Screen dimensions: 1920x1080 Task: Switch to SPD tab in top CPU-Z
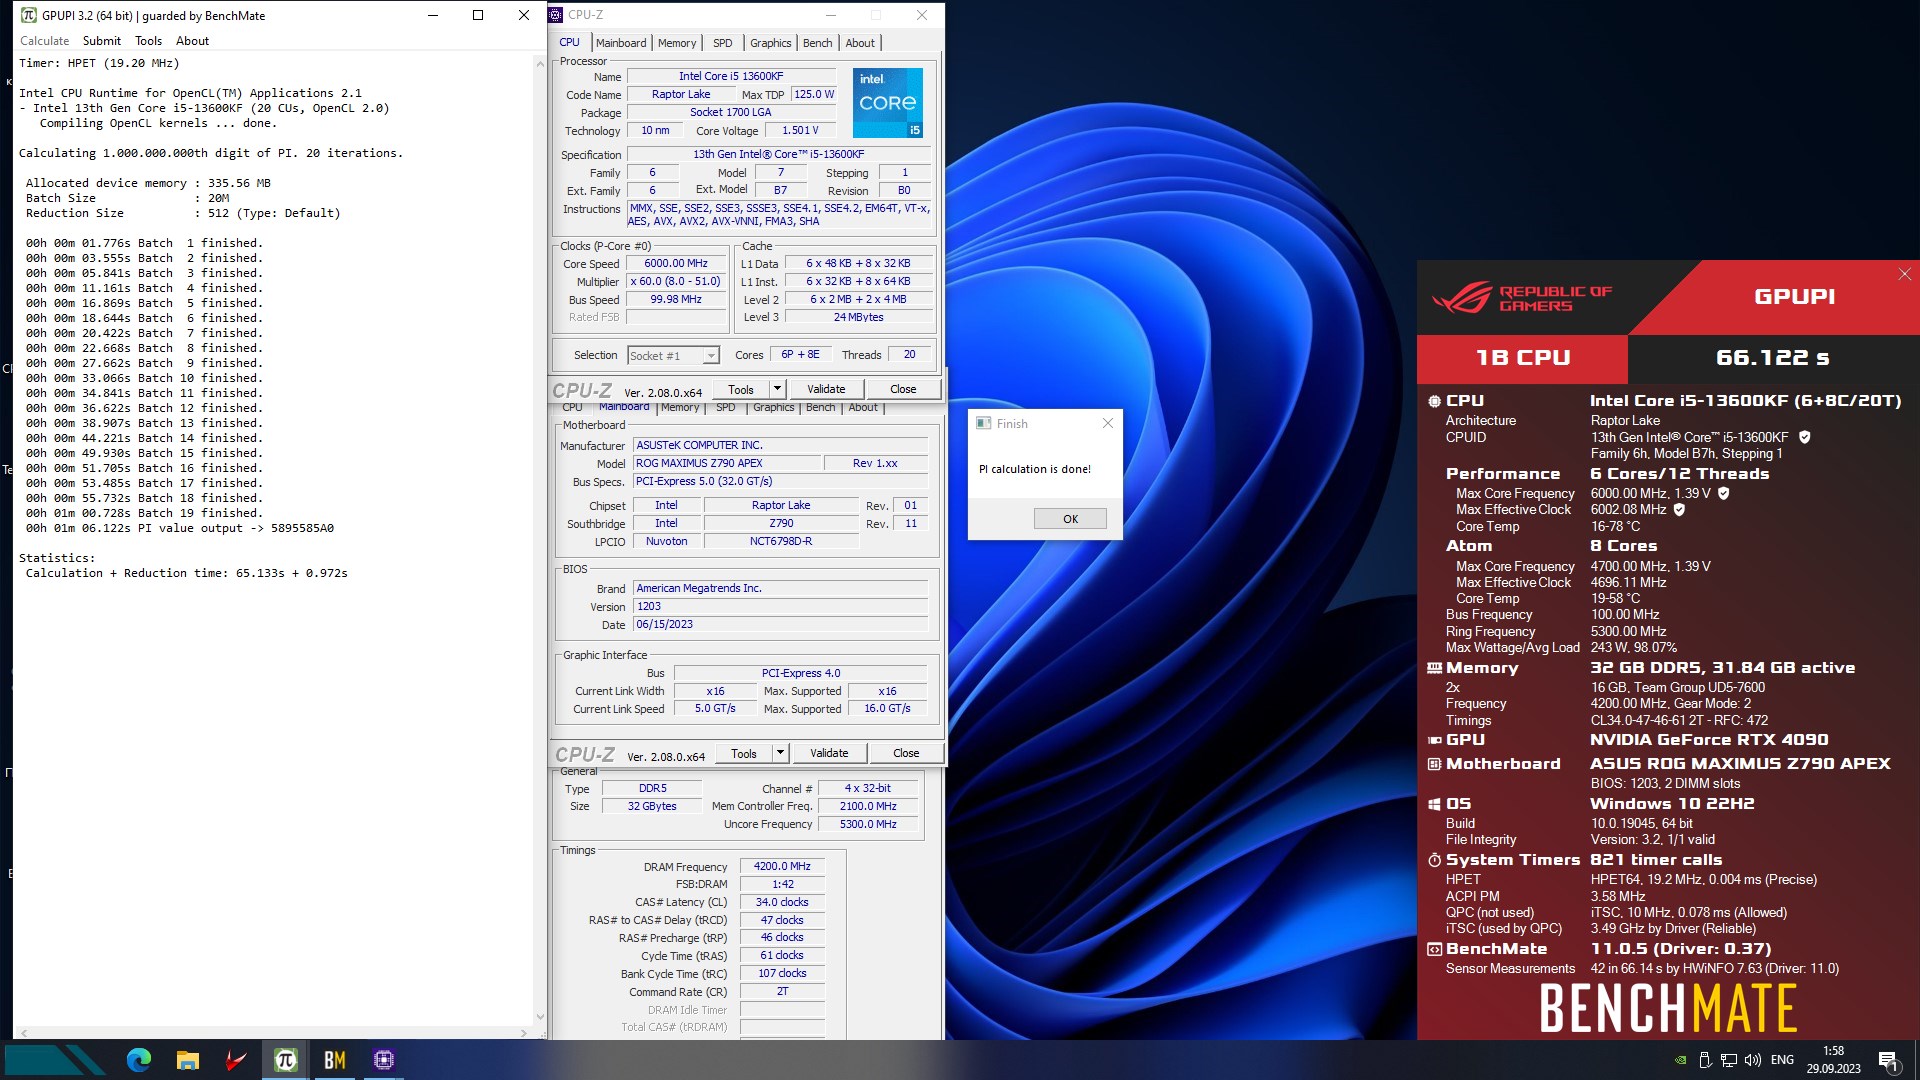tap(722, 43)
